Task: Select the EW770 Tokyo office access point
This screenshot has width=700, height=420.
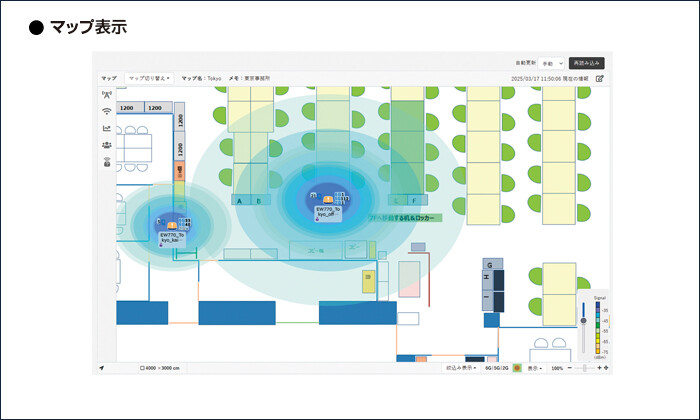Action: click(328, 197)
